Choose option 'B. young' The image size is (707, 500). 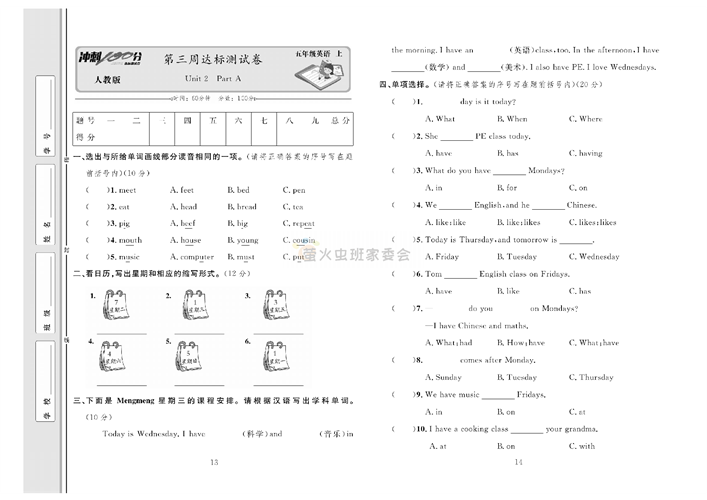click(243, 241)
